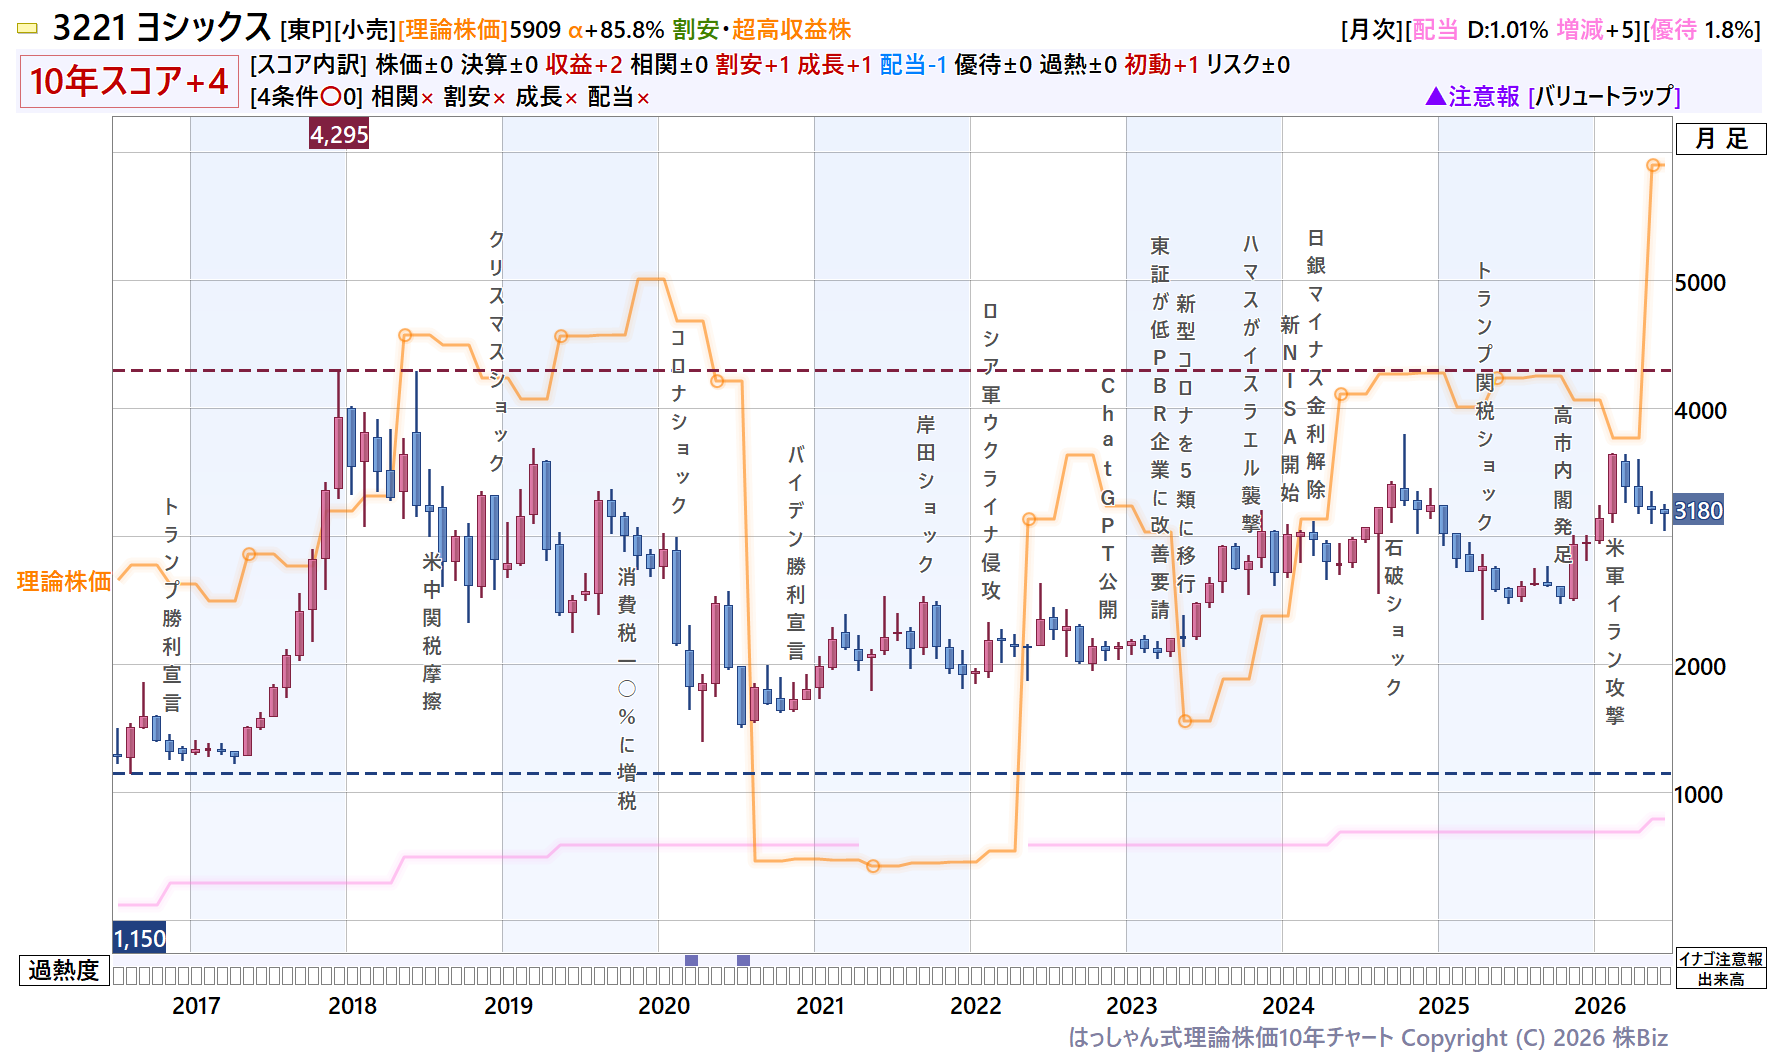
Task: Click the [東P] market tag
Action: point(306,30)
